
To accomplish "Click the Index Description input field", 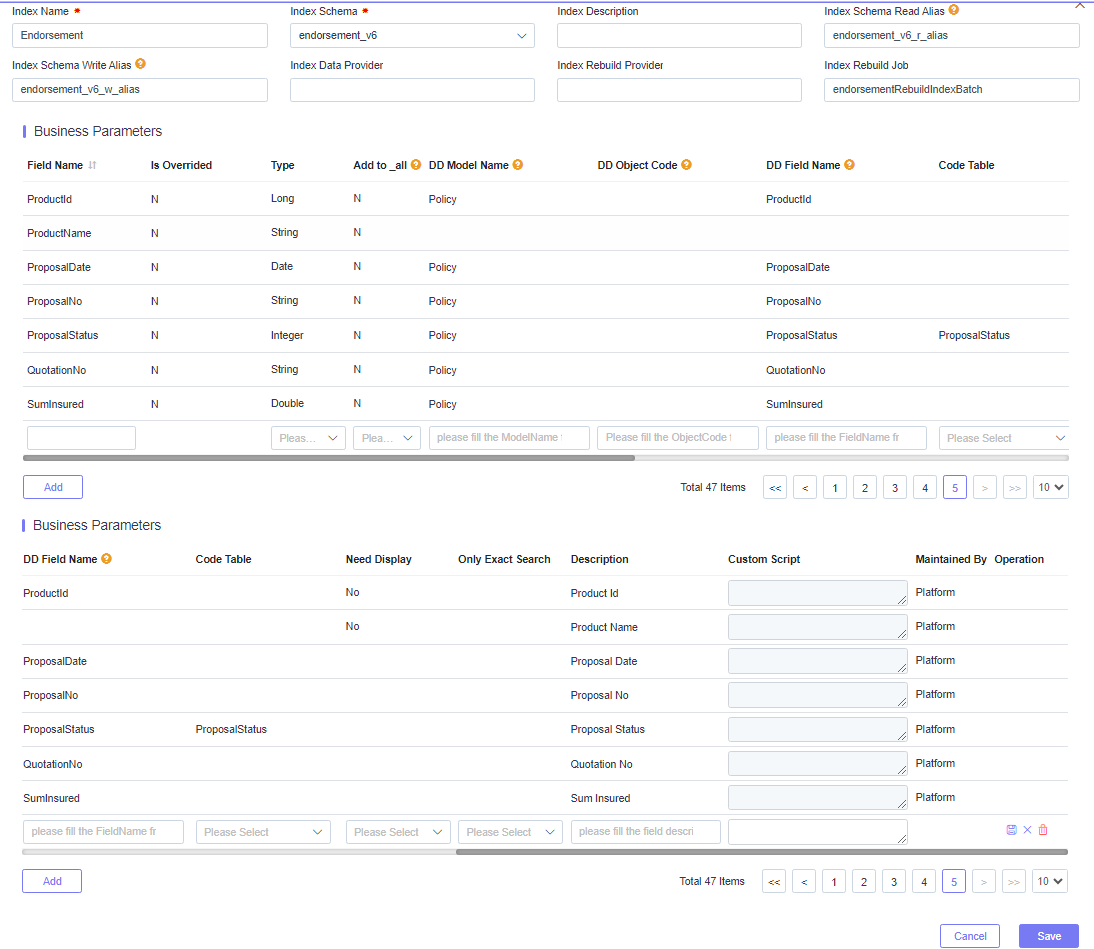I will (x=679, y=36).
